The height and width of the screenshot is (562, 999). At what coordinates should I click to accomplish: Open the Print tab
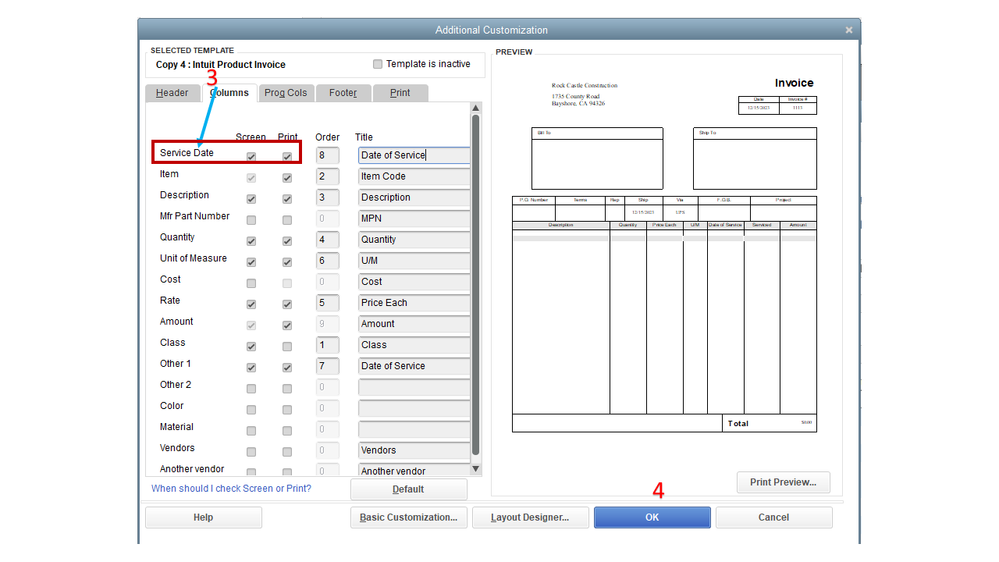pos(400,93)
